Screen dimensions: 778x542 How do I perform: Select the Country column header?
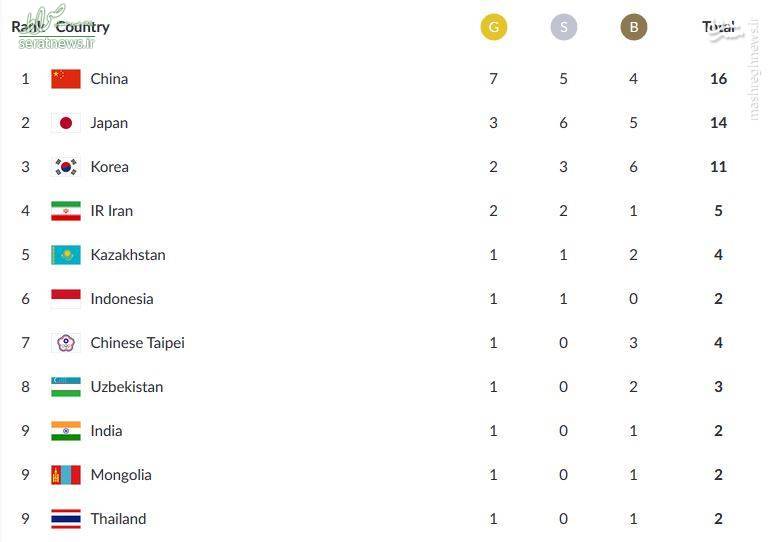pos(82,27)
